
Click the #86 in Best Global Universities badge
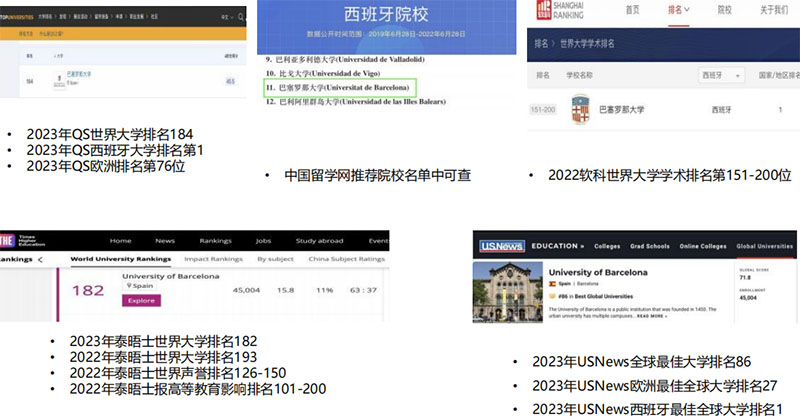pos(591,296)
